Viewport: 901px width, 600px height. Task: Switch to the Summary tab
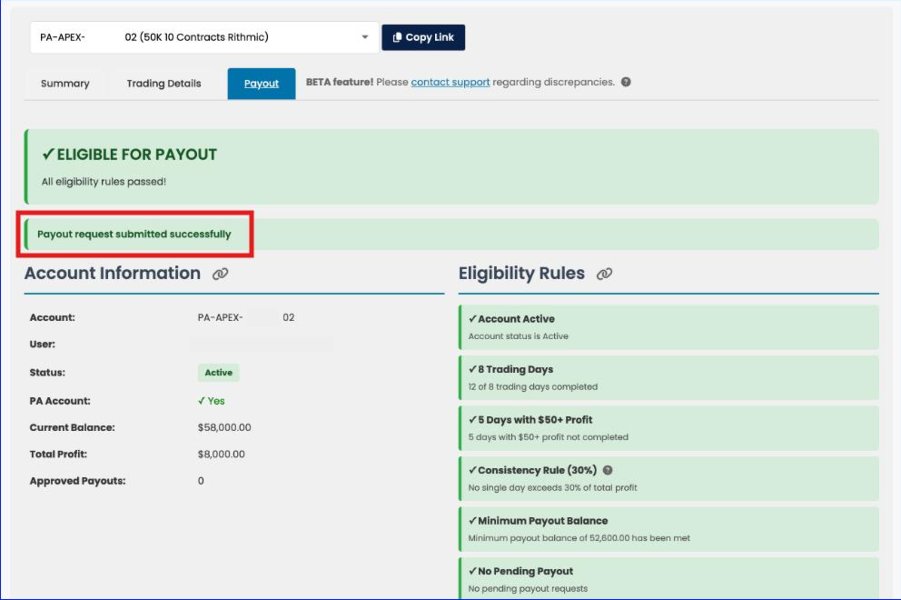click(x=65, y=83)
